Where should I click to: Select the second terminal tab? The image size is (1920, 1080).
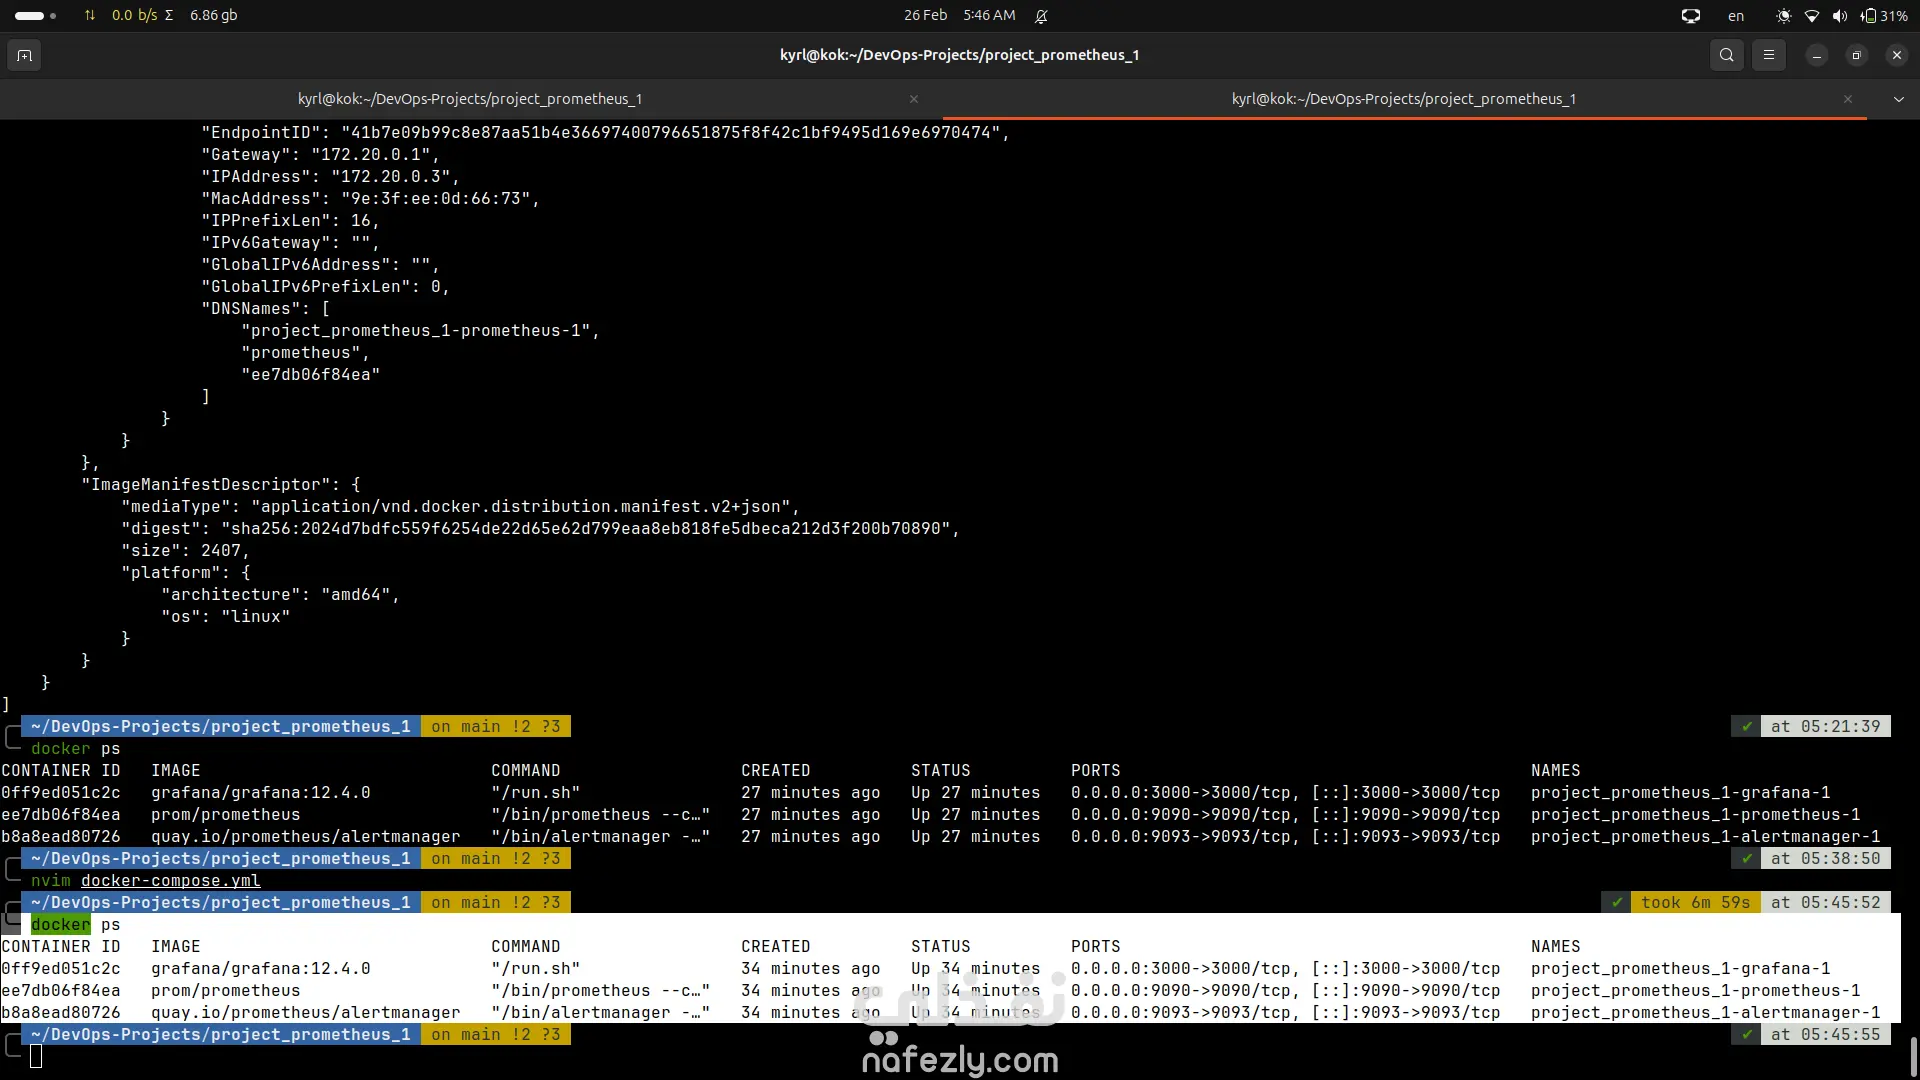click(1403, 99)
